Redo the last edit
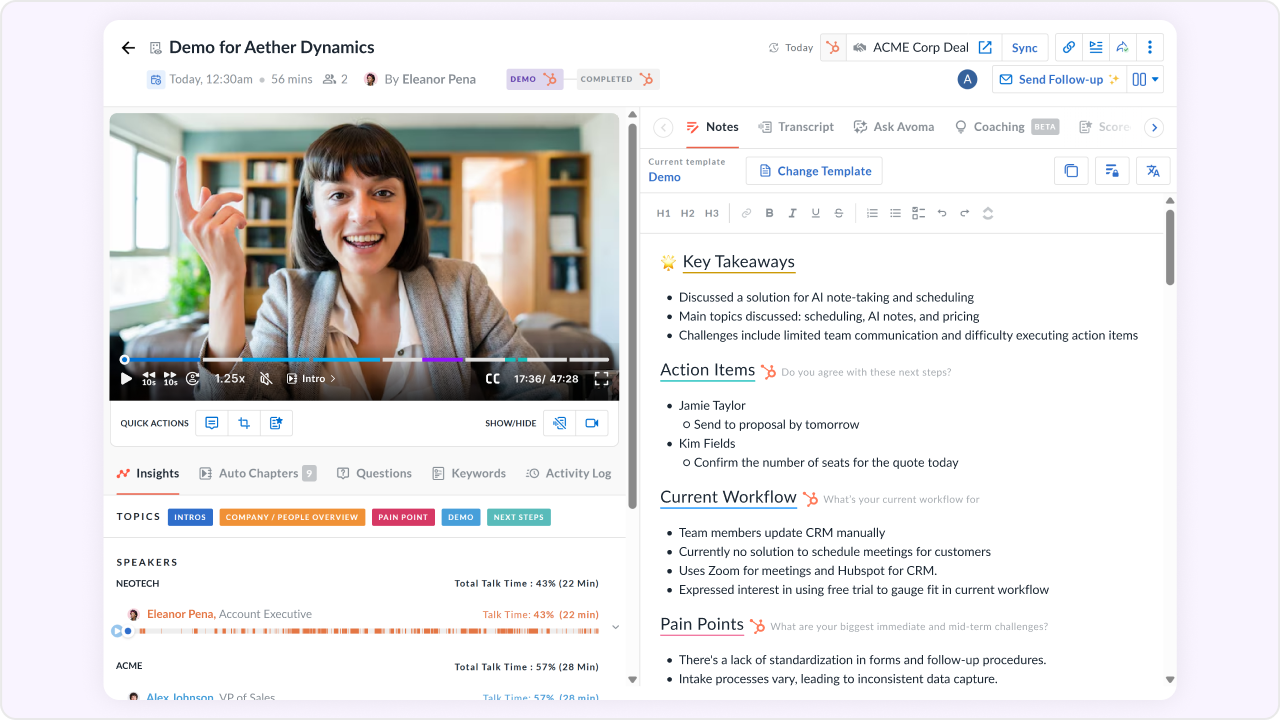This screenshot has width=1281, height=720. [964, 213]
